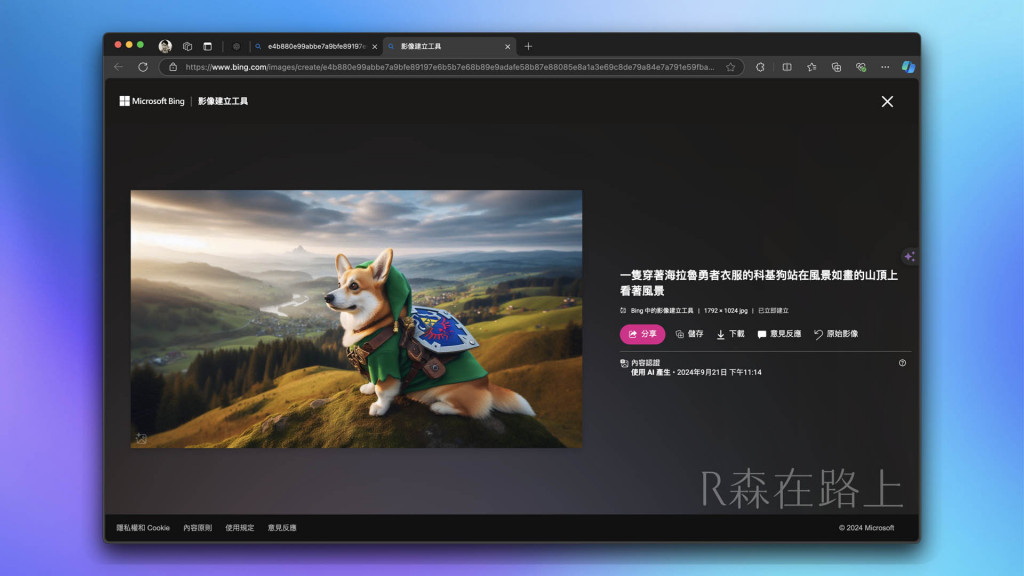The image size is (1024, 576).
Task: Click the 使用 AI 產生 timestamp text
Action: [x=696, y=372]
